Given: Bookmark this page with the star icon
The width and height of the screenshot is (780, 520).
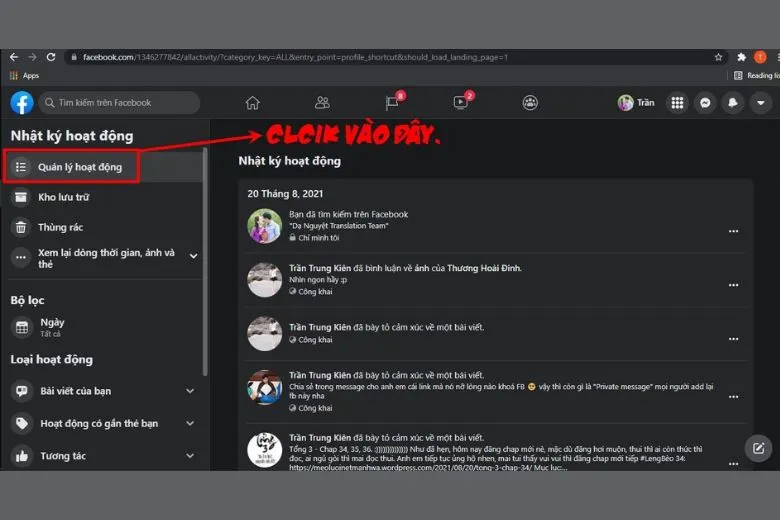Looking at the screenshot, I should pos(718,57).
